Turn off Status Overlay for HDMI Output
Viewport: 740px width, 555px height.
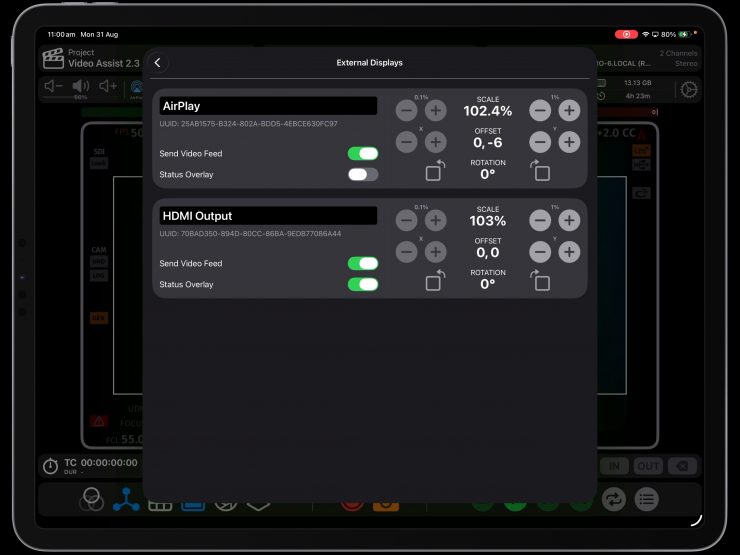362,284
